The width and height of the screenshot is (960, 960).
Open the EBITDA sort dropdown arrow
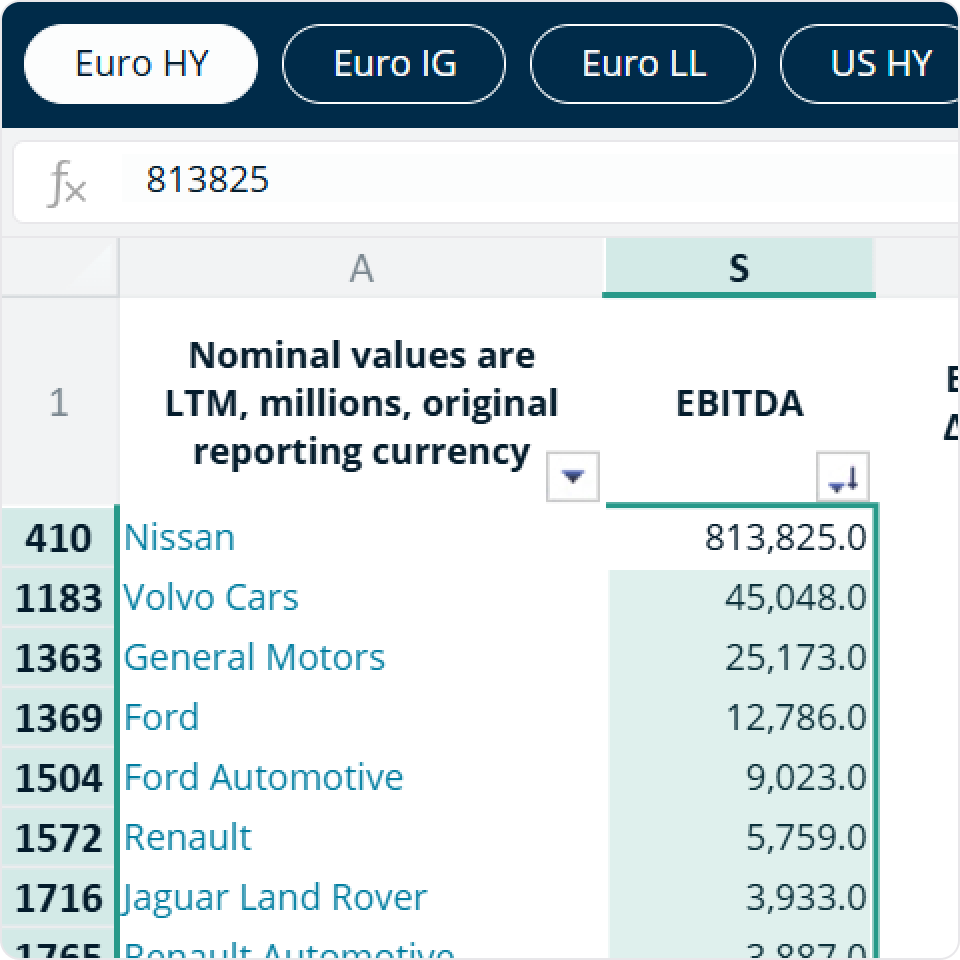coord(843,478)
